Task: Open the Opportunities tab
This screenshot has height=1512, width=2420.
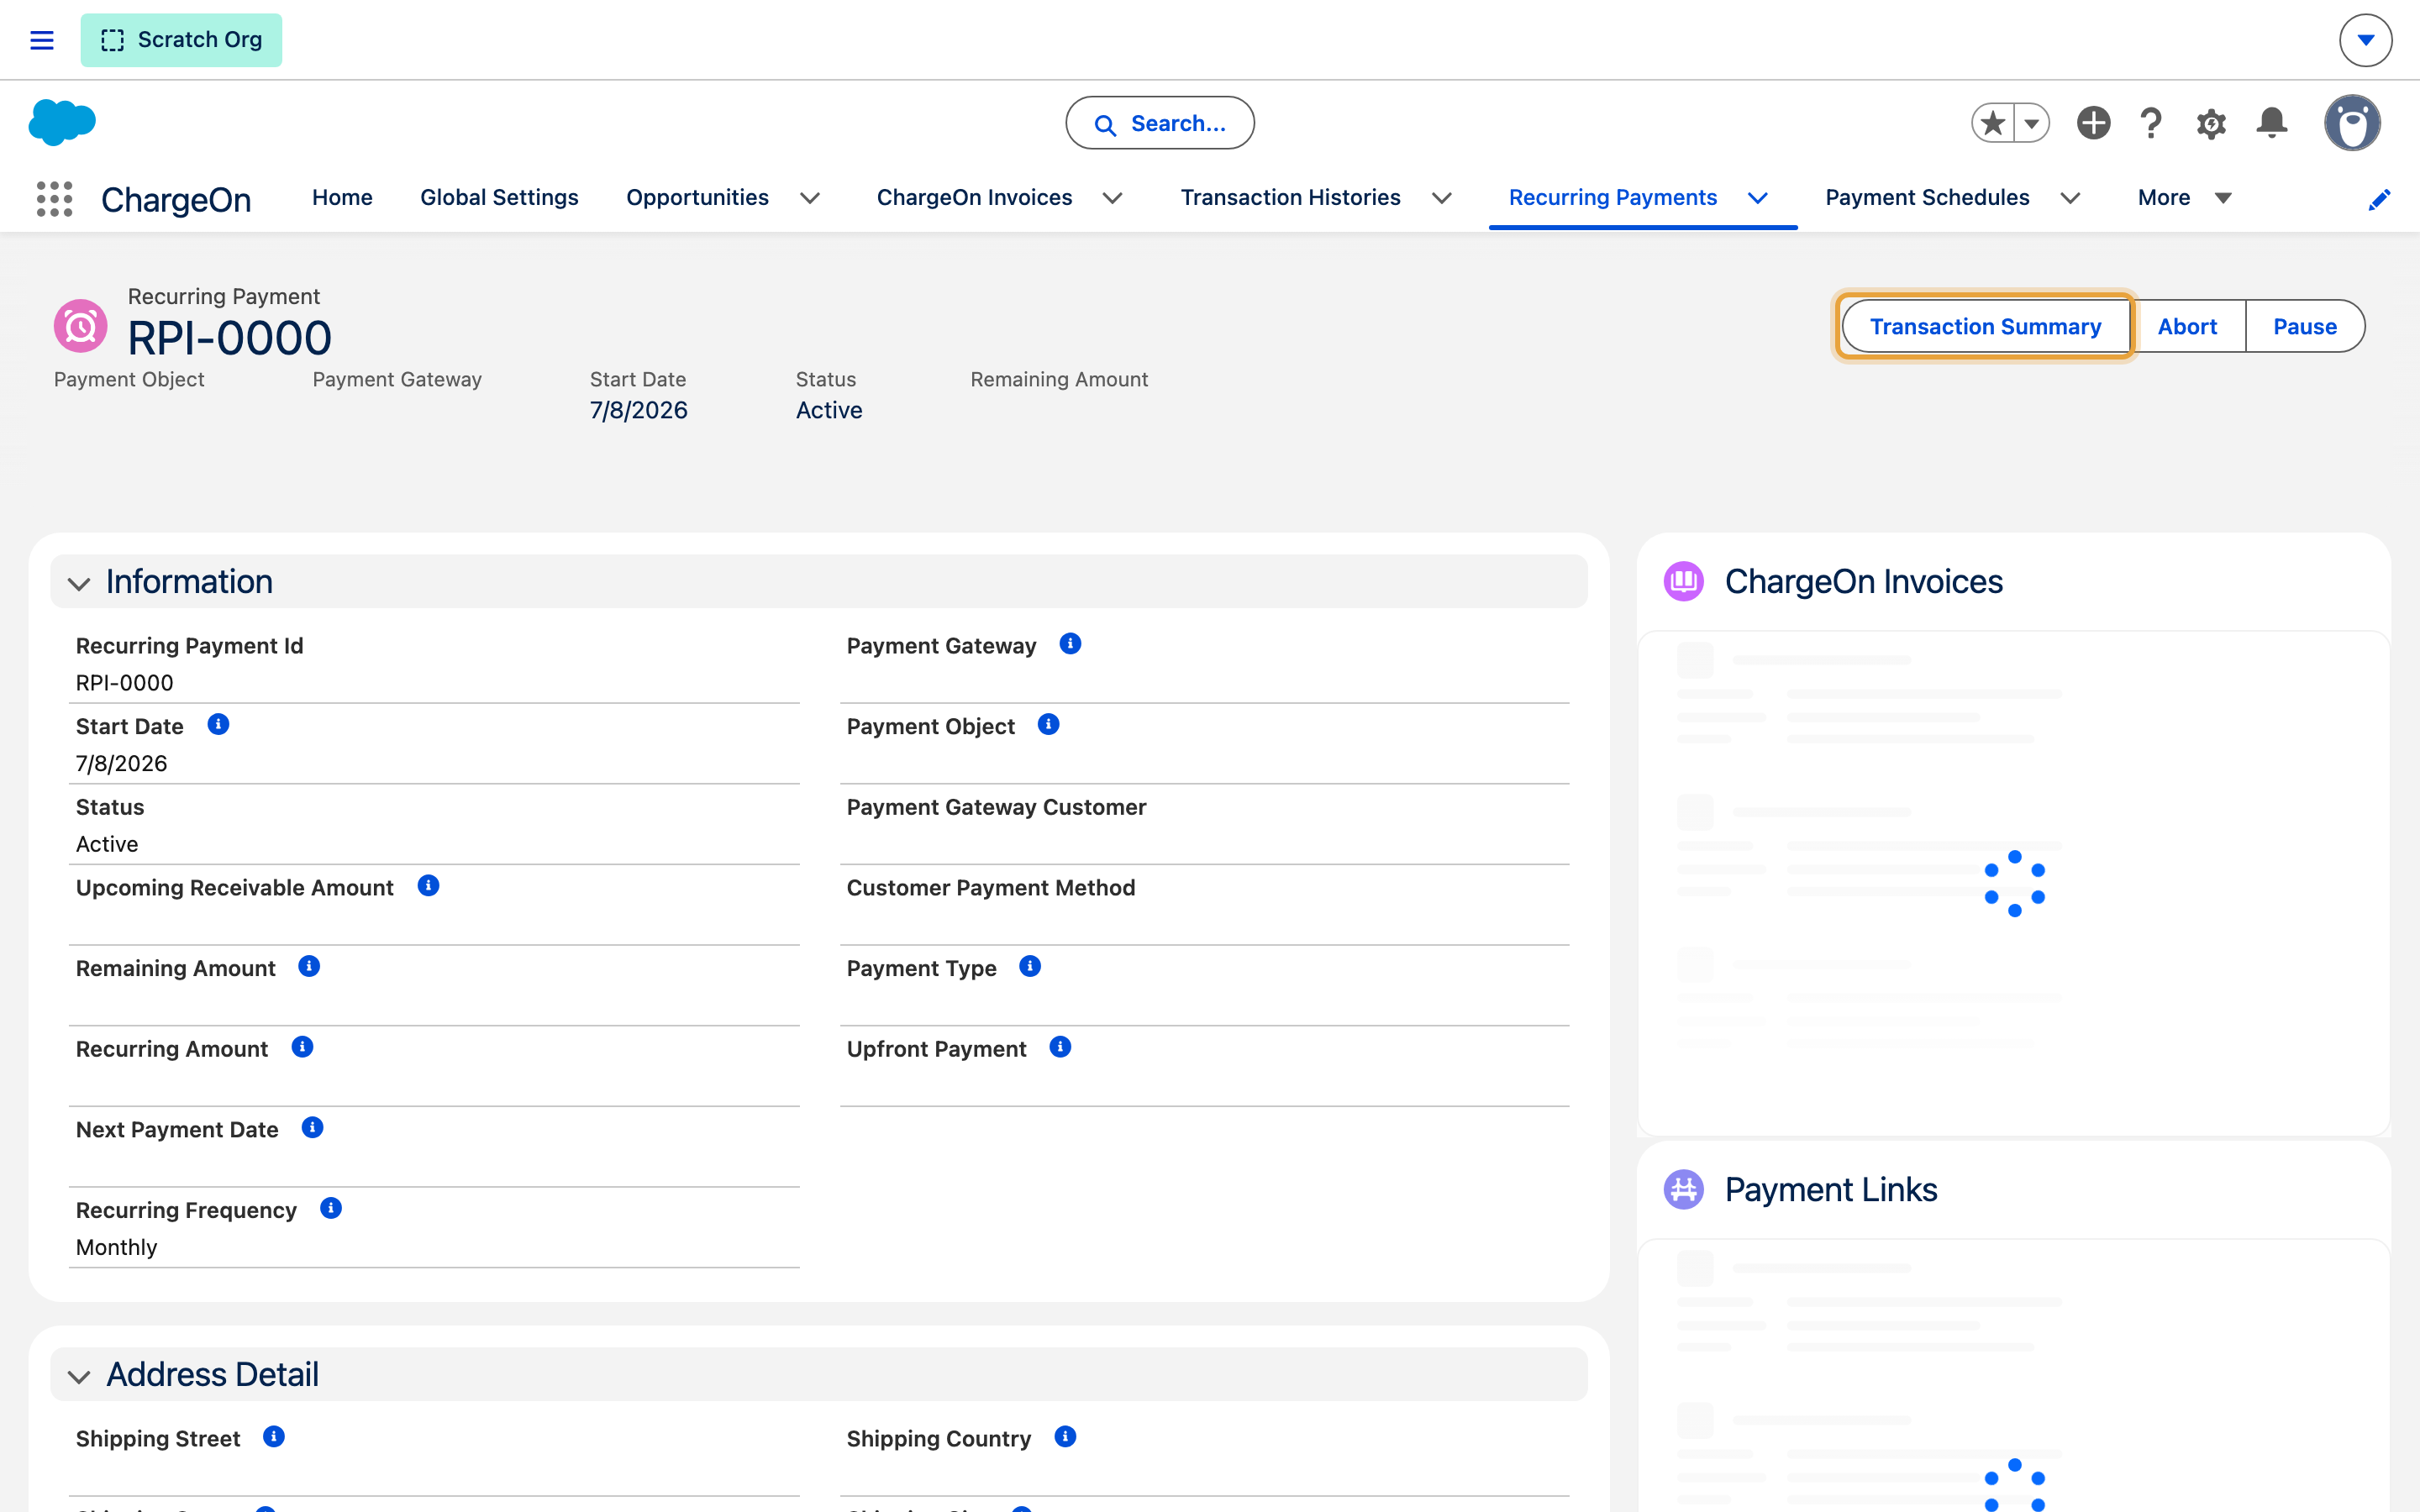Action: [697, 198]
